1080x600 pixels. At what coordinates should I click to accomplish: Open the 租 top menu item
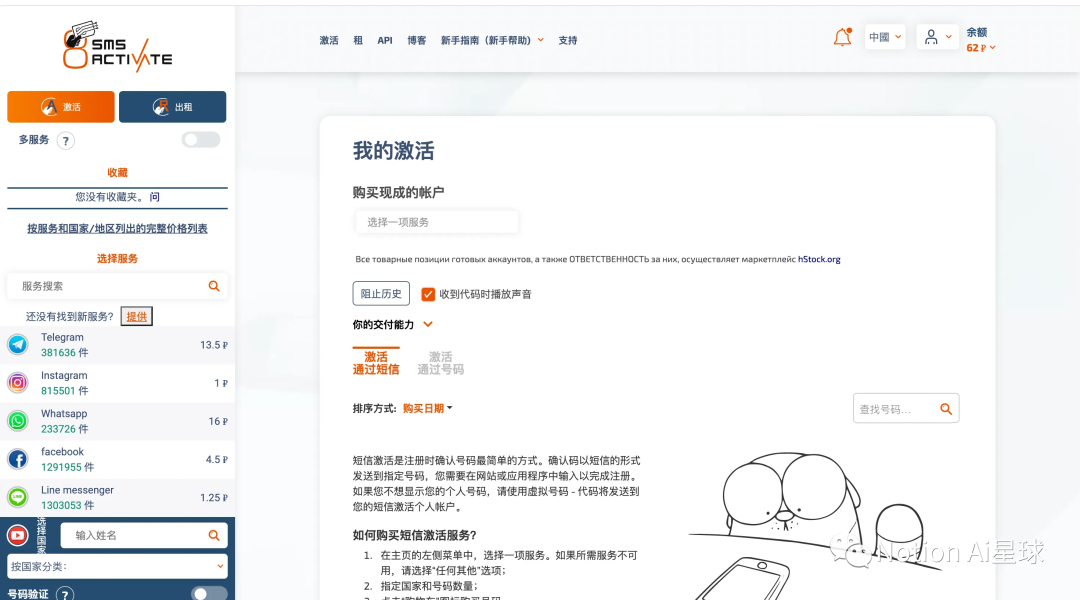358,41
